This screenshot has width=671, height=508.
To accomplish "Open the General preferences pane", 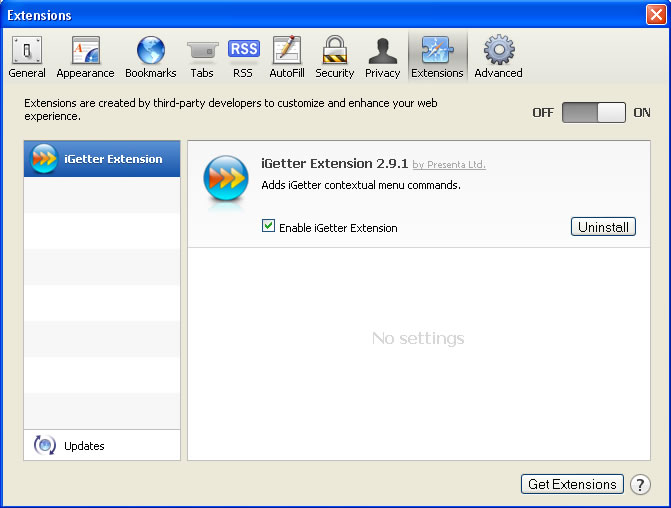I will click(27, 57).
